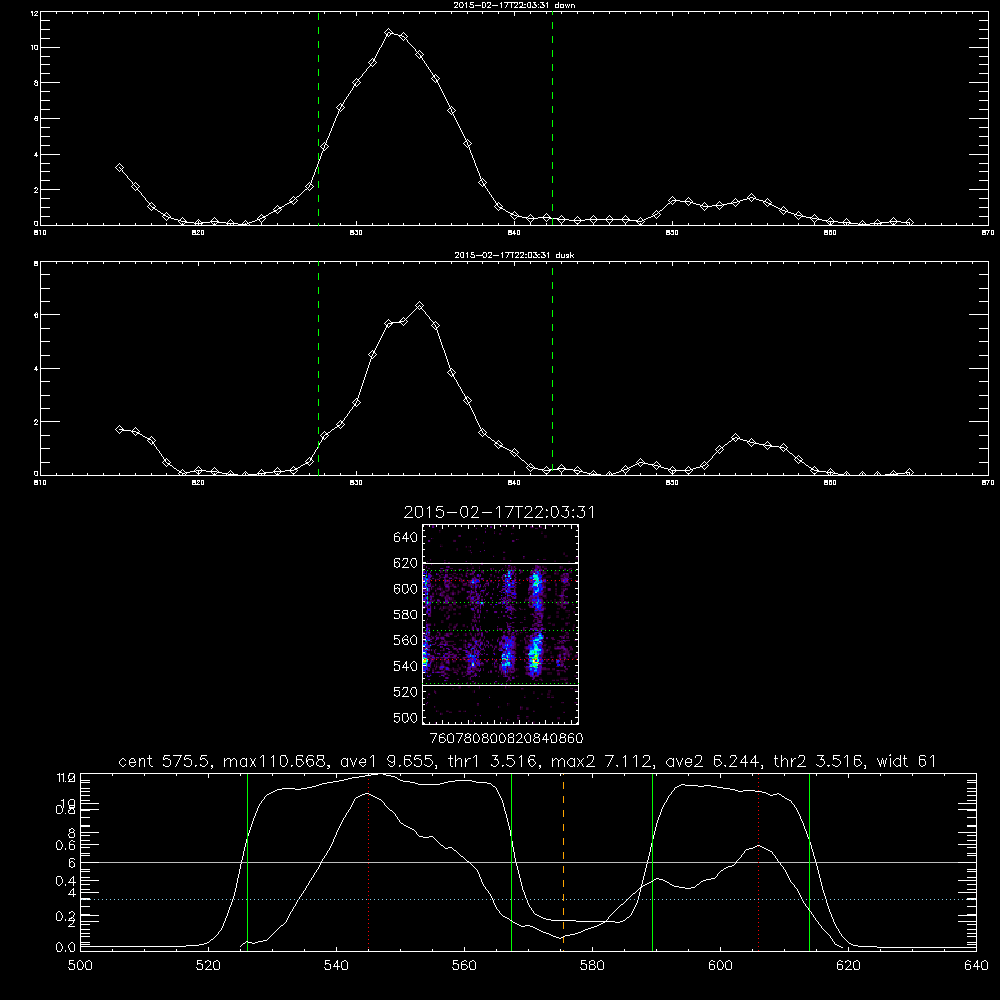Click the red dotted vertical line near 606
Image resolution: width=1000 pixels, height=1000 pixels.
[x=758, y=861]
